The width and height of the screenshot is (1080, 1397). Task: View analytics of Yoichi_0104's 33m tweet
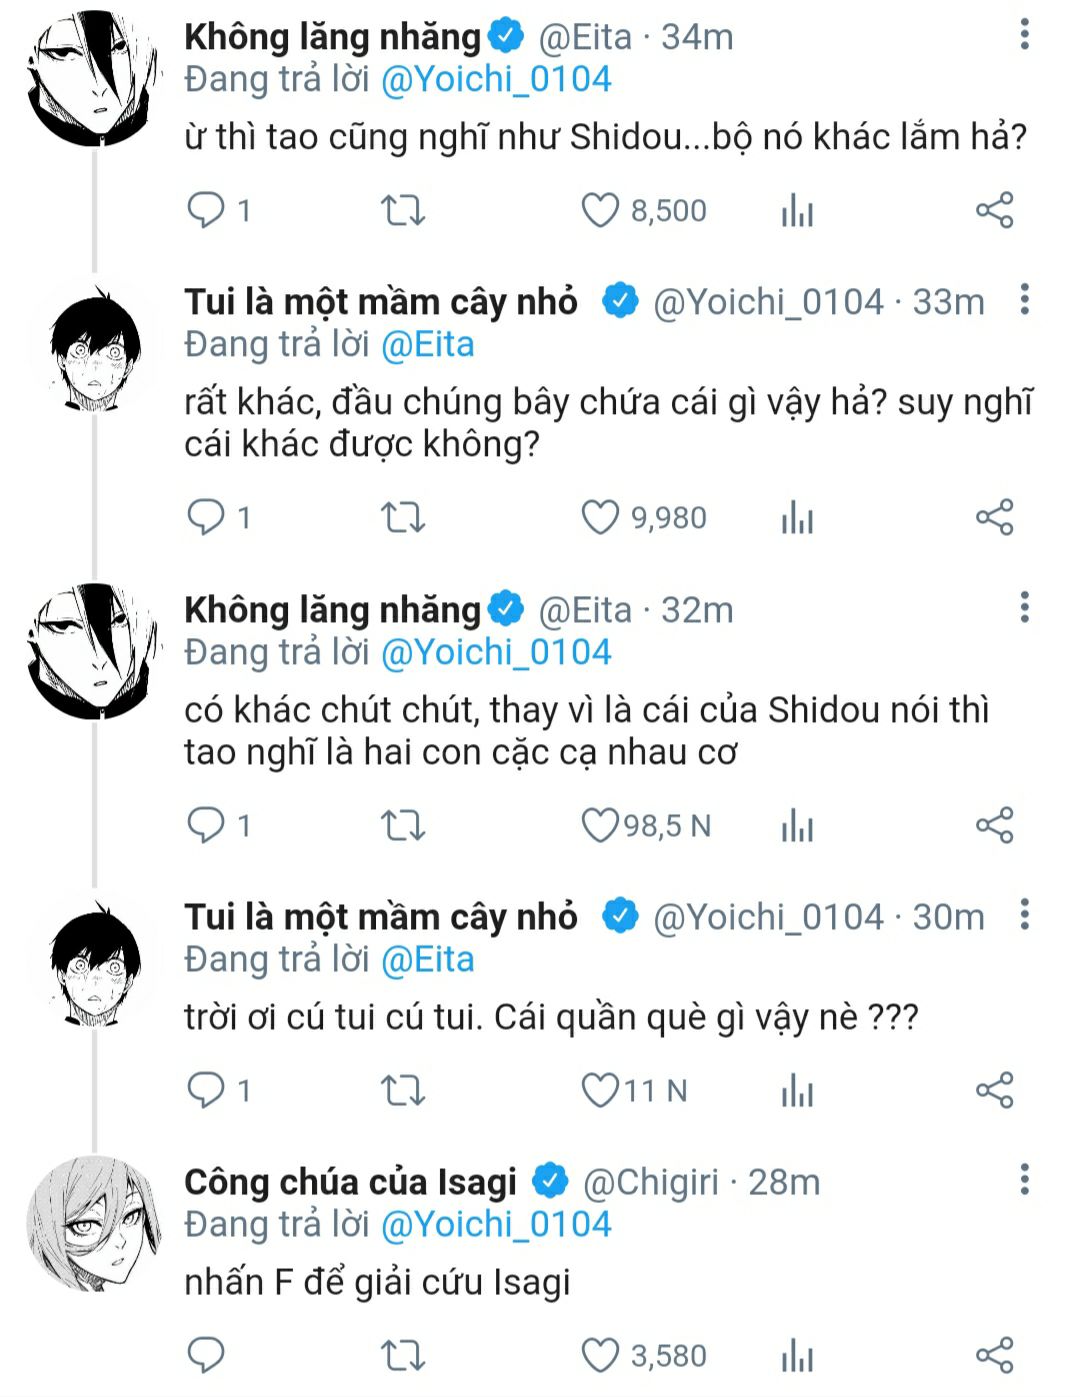[x=797, y=518]
